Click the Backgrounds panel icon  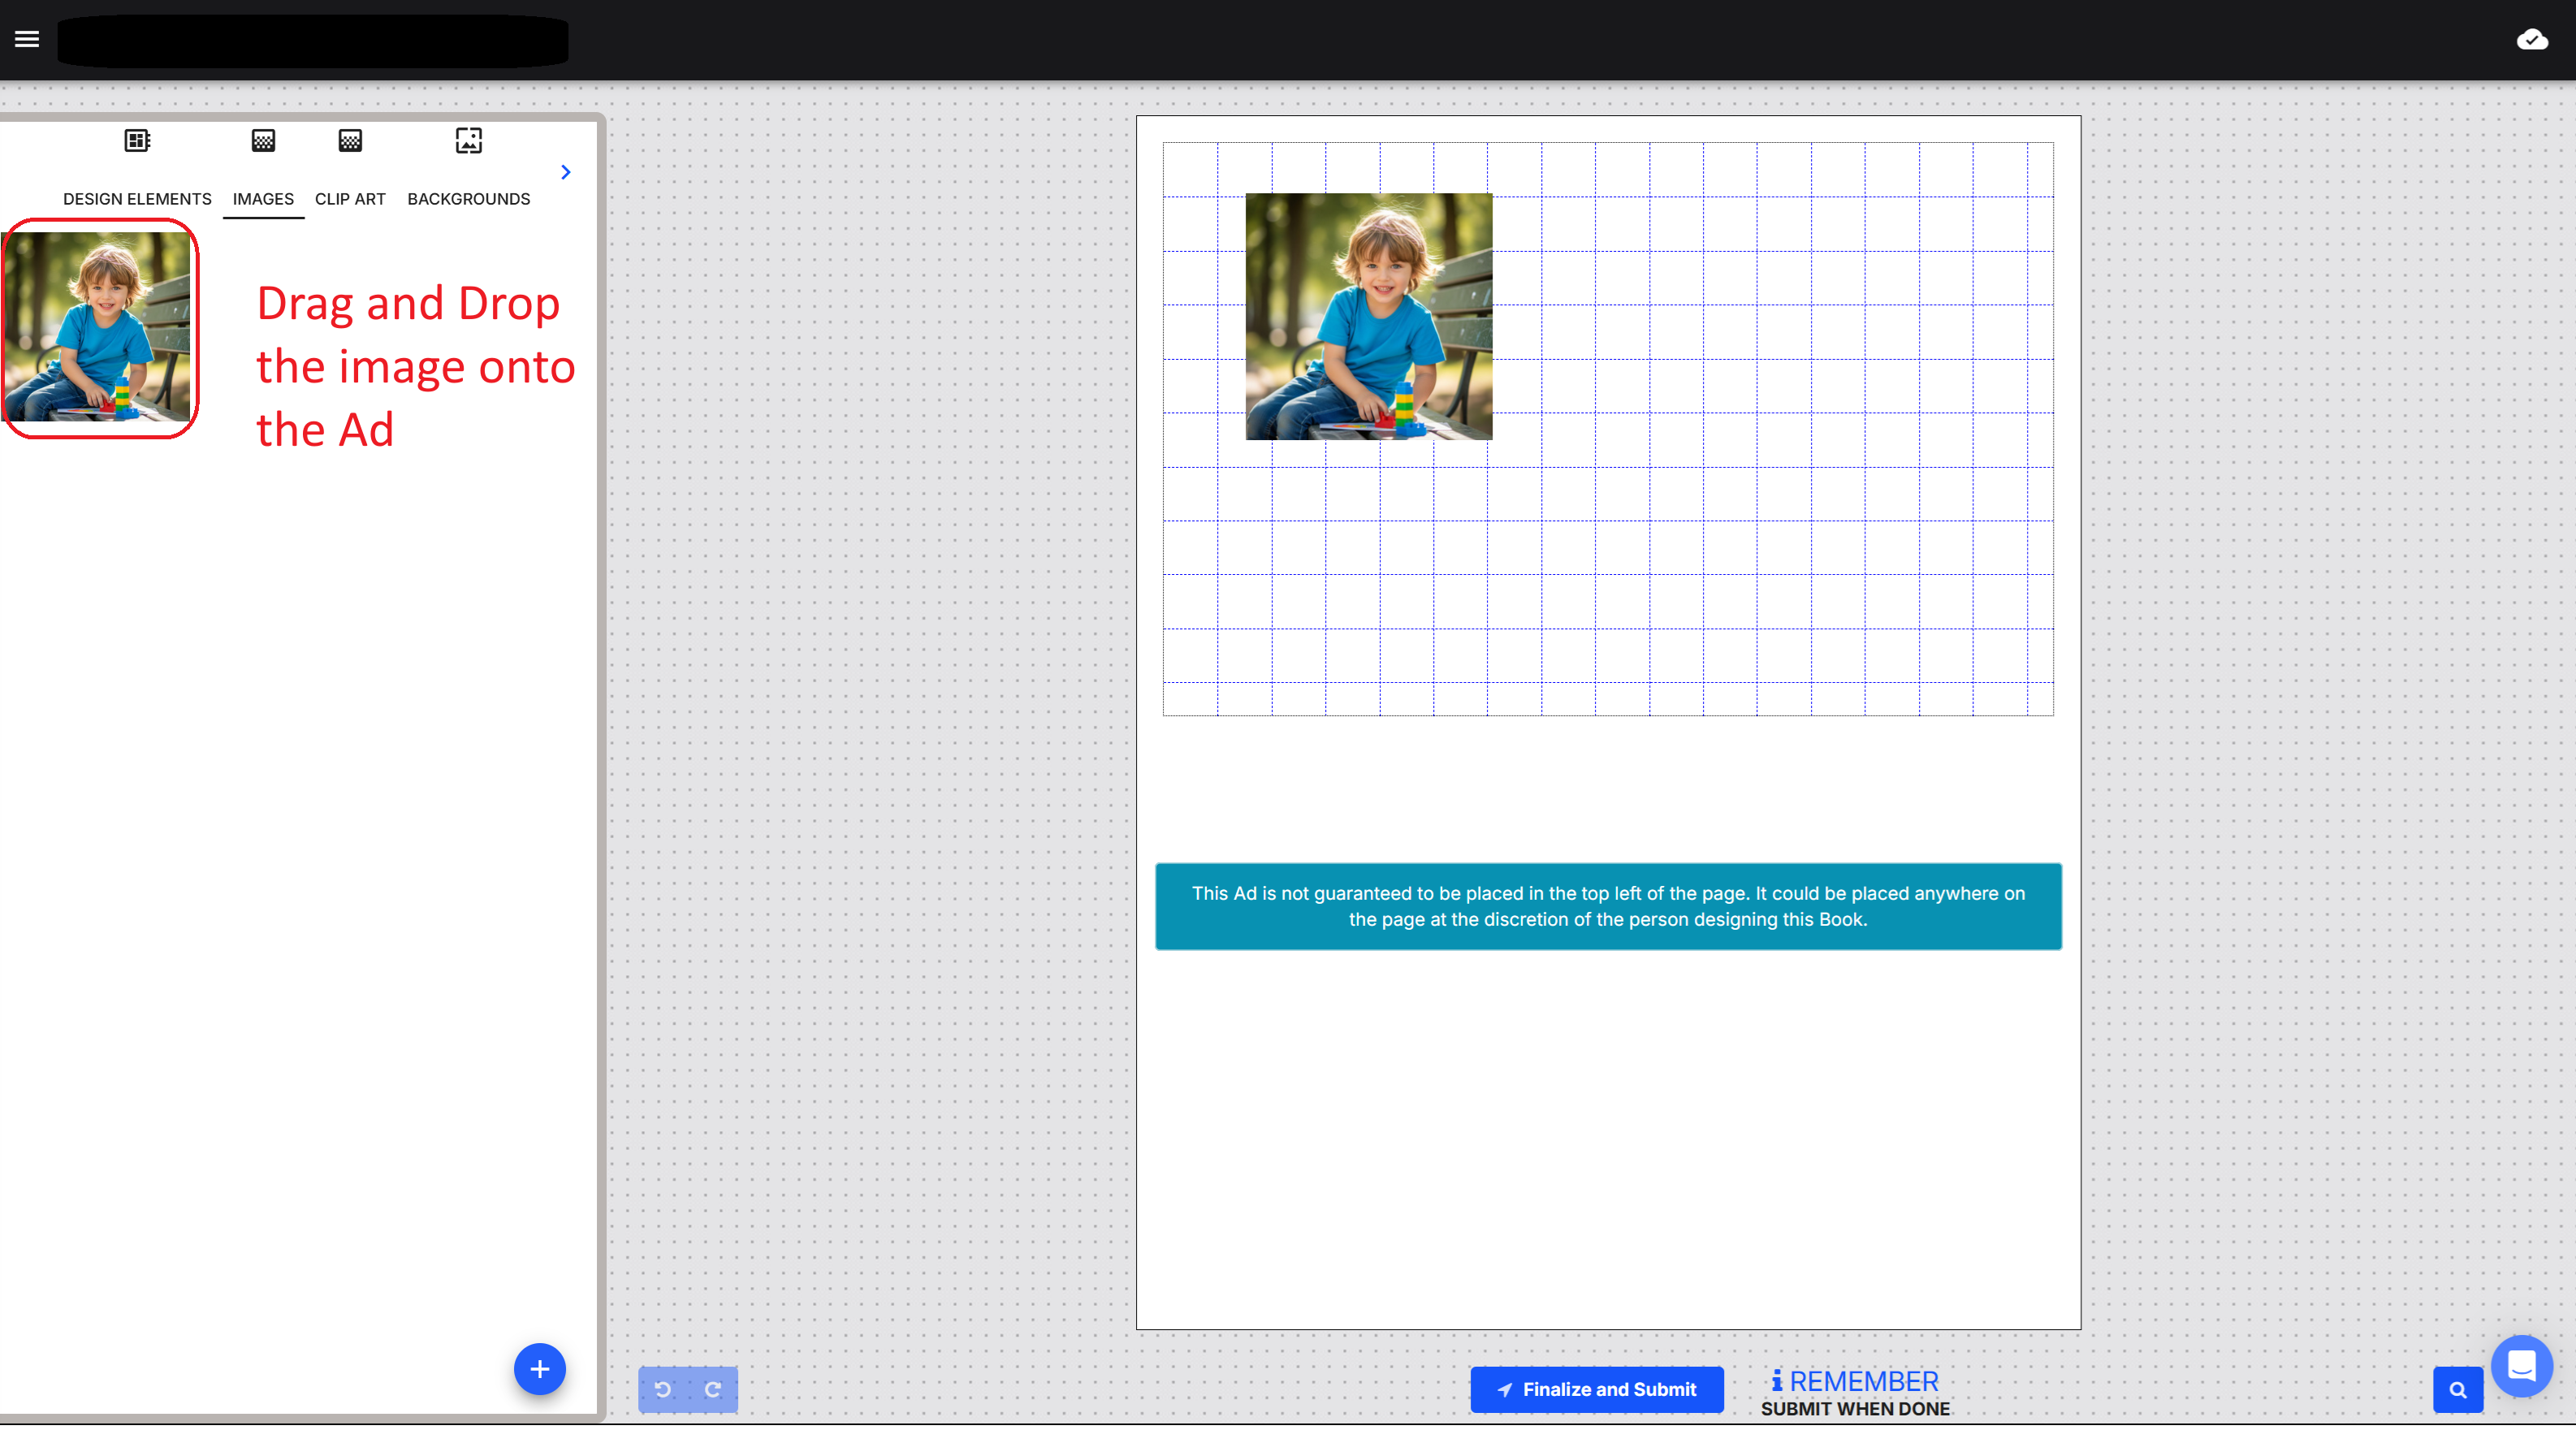tap(468, 141)
